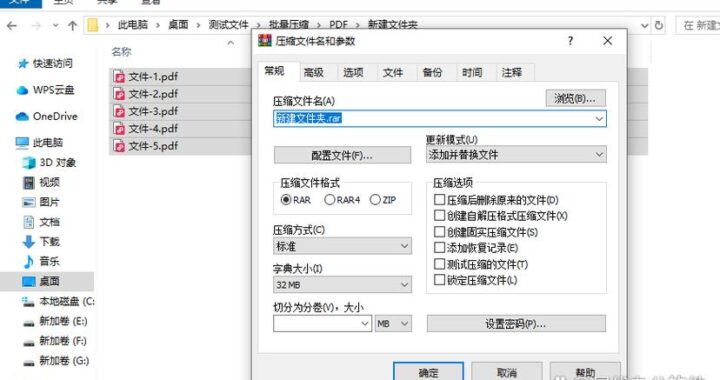The width and height of the screenshot is (720, 380).
Task: Open WPS云盘 cloud icon in sidebar
Action: pos(22,90)
